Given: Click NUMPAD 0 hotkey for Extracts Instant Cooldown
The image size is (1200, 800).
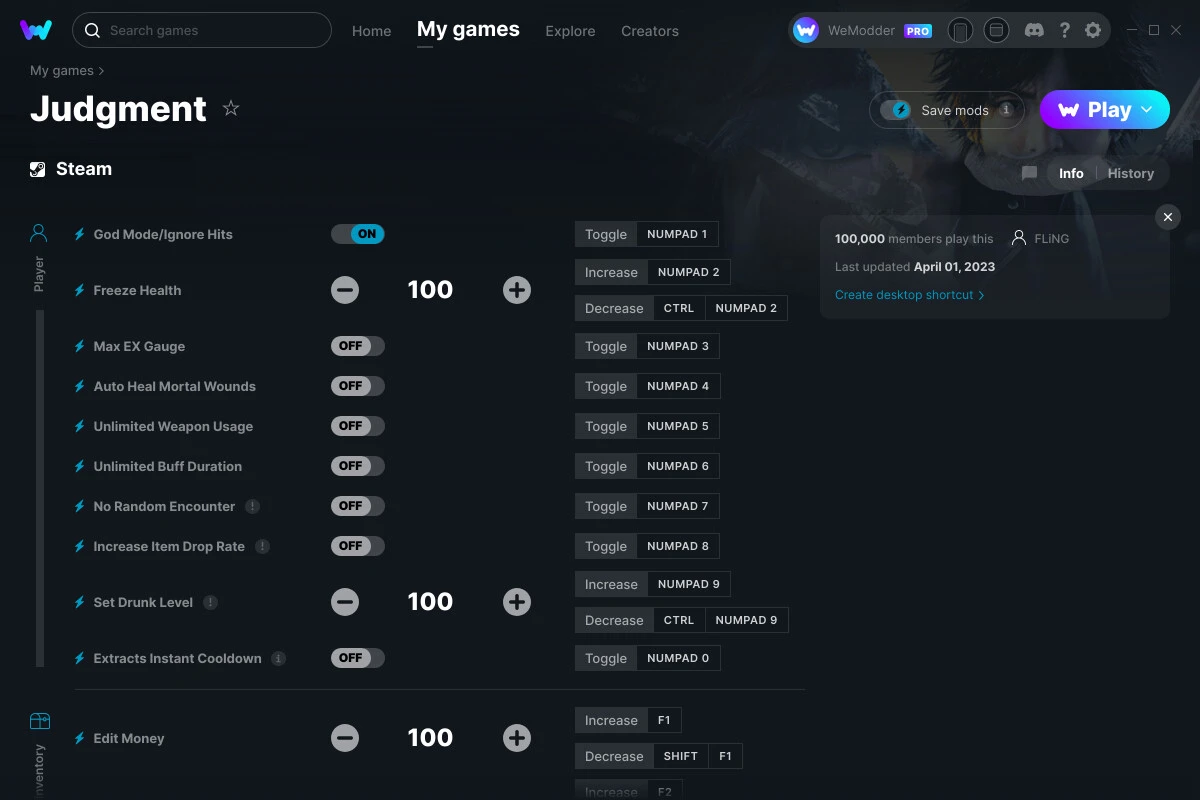Looking at the screenshot, I should [x=678, y=658].
